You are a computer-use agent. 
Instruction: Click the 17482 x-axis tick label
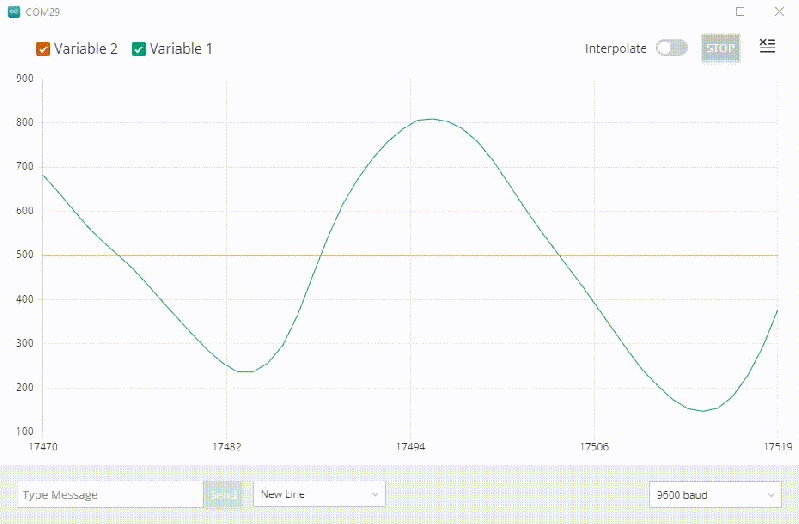227,446
